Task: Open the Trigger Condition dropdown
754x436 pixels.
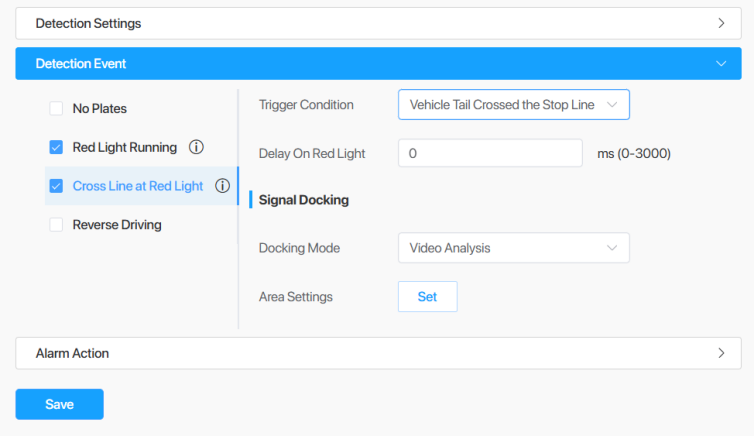Action: [514, 104]
